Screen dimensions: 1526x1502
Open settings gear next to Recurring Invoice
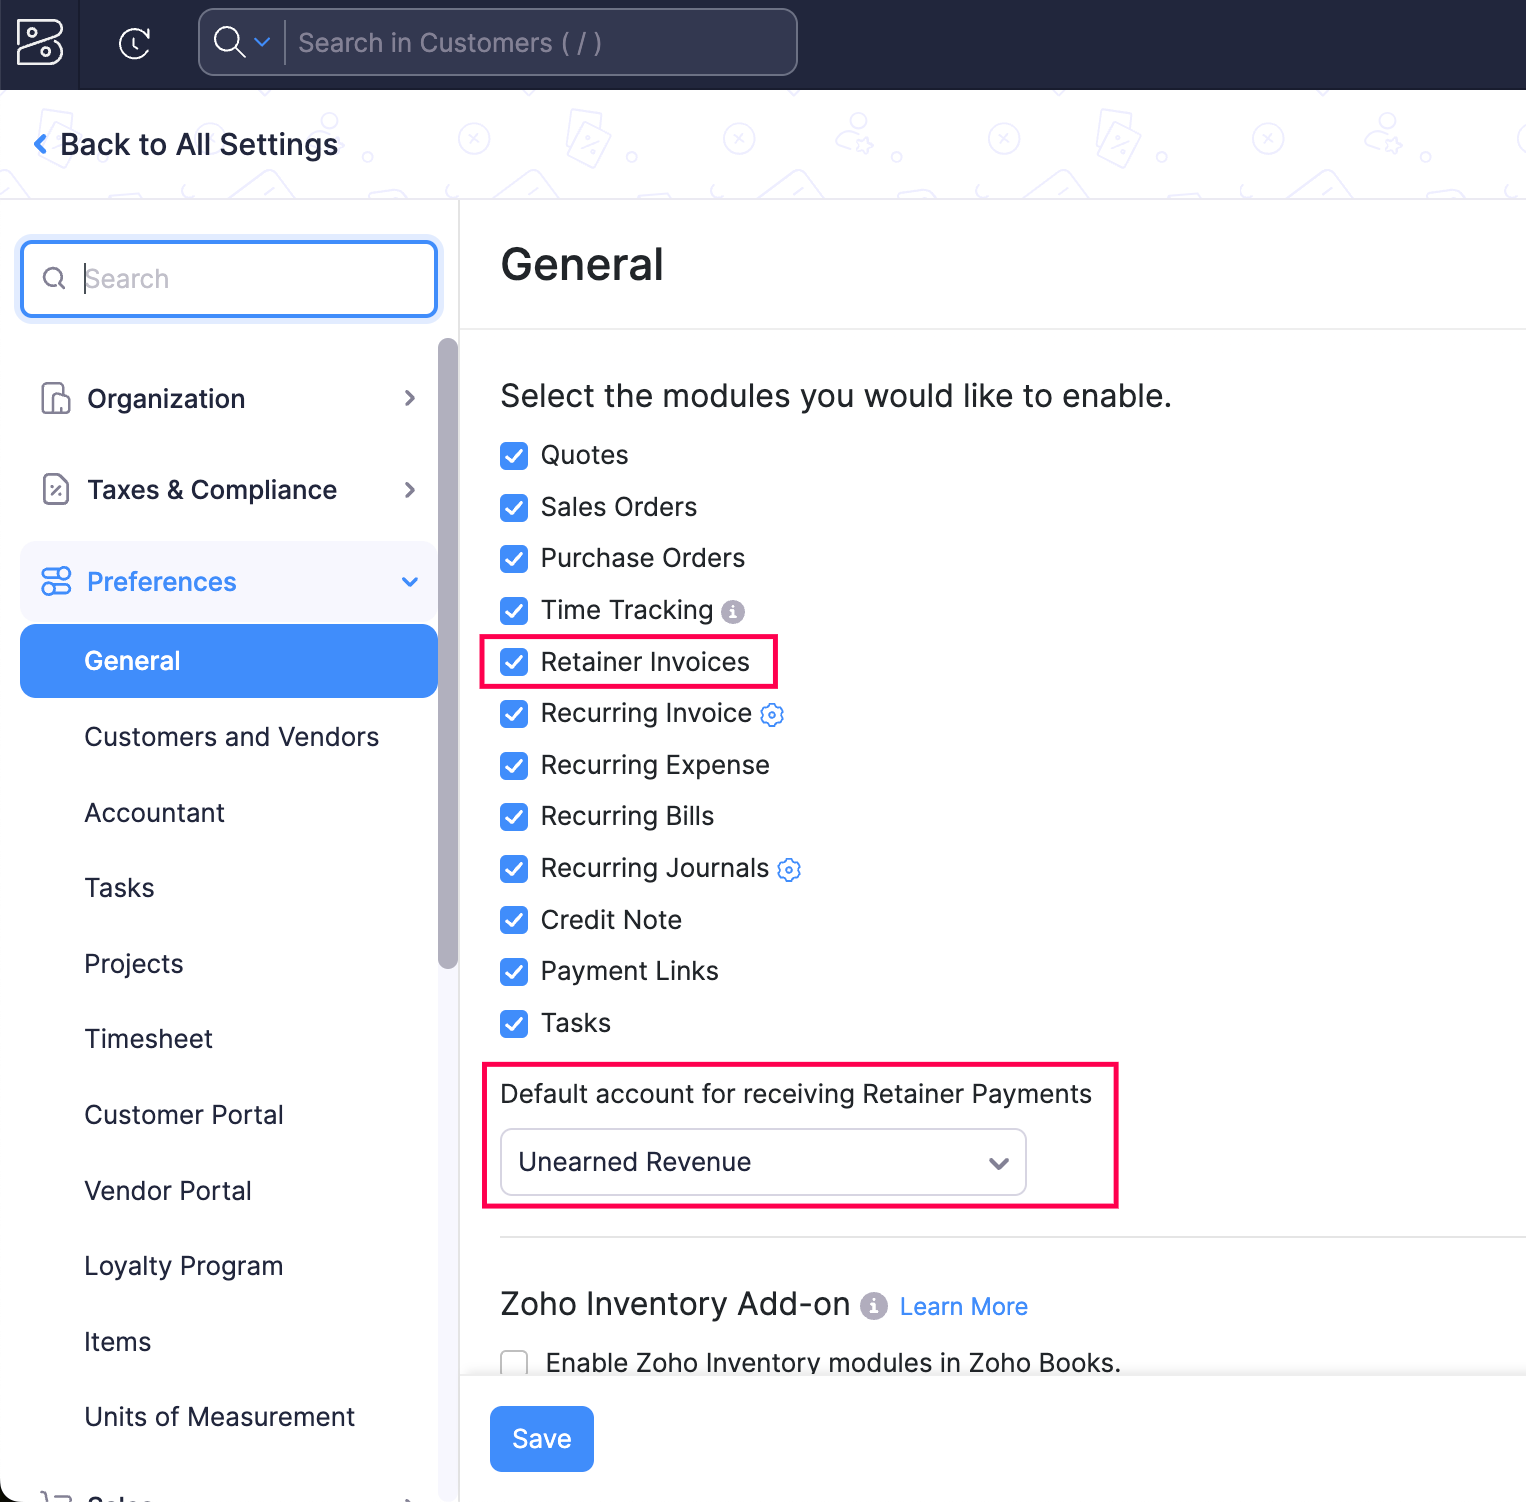(771, 714)
